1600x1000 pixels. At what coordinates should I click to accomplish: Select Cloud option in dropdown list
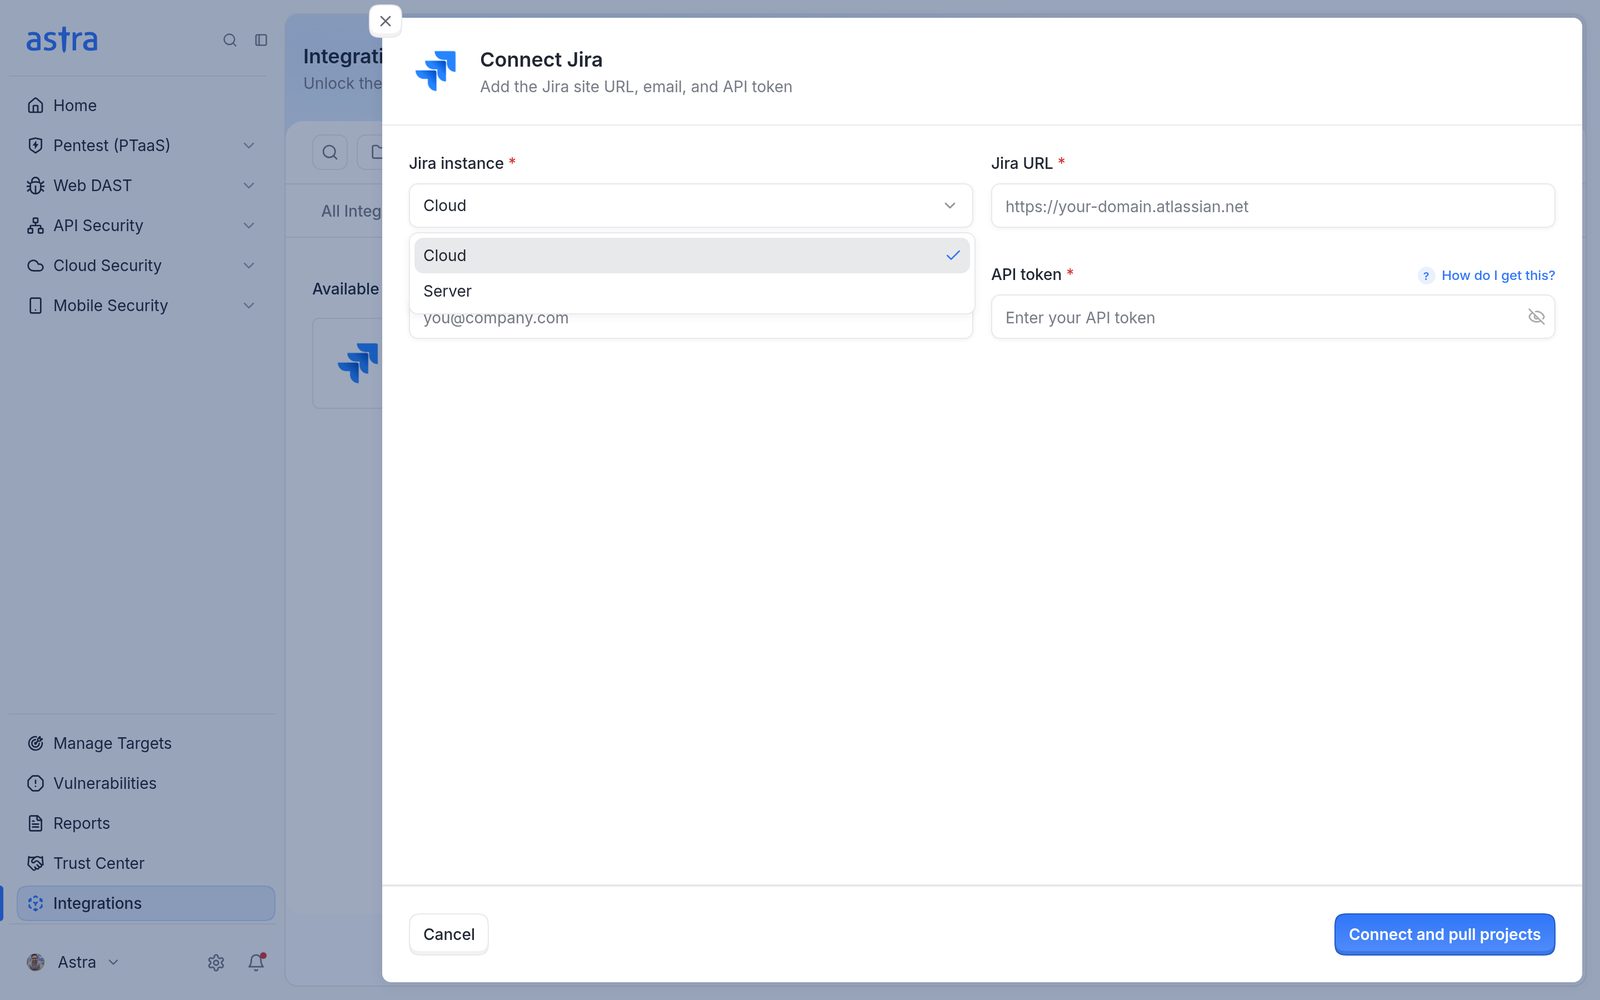692,255
